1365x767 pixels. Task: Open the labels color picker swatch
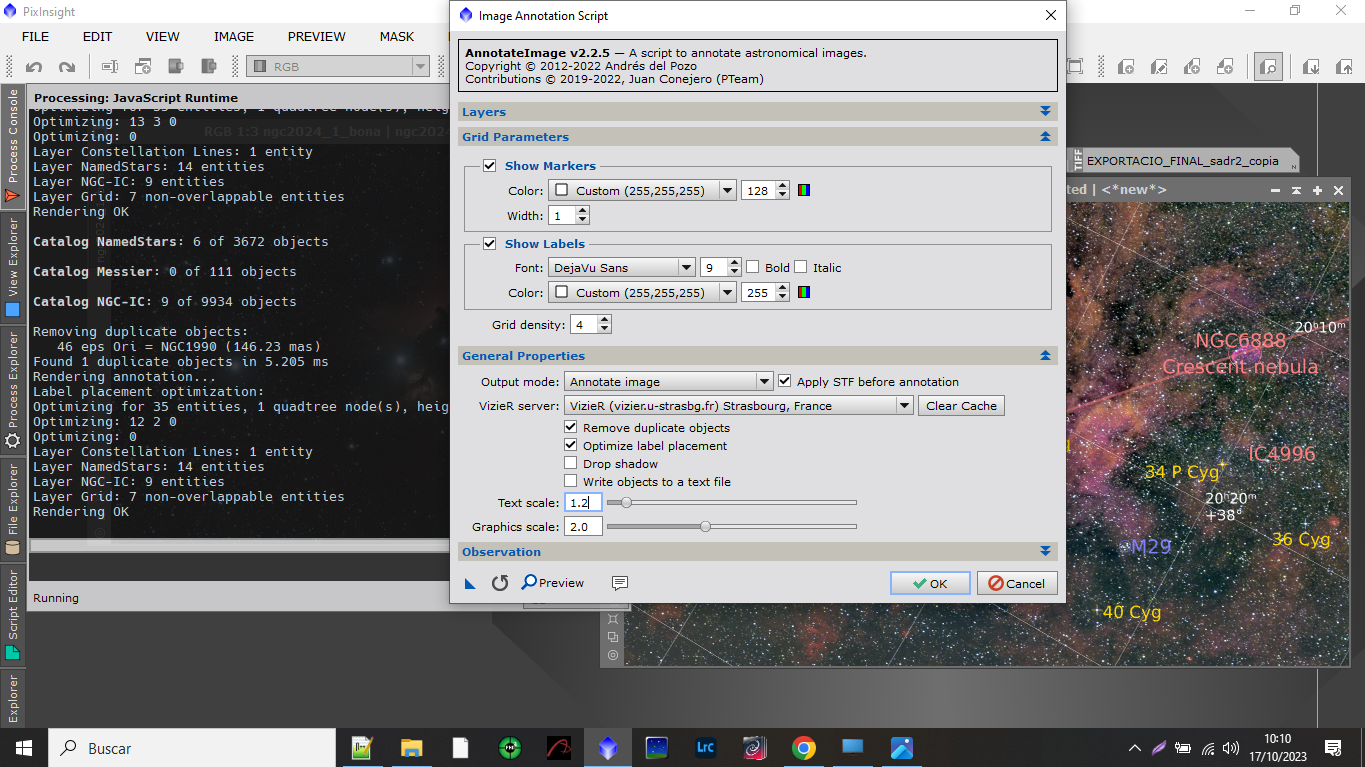coord(804,293)
